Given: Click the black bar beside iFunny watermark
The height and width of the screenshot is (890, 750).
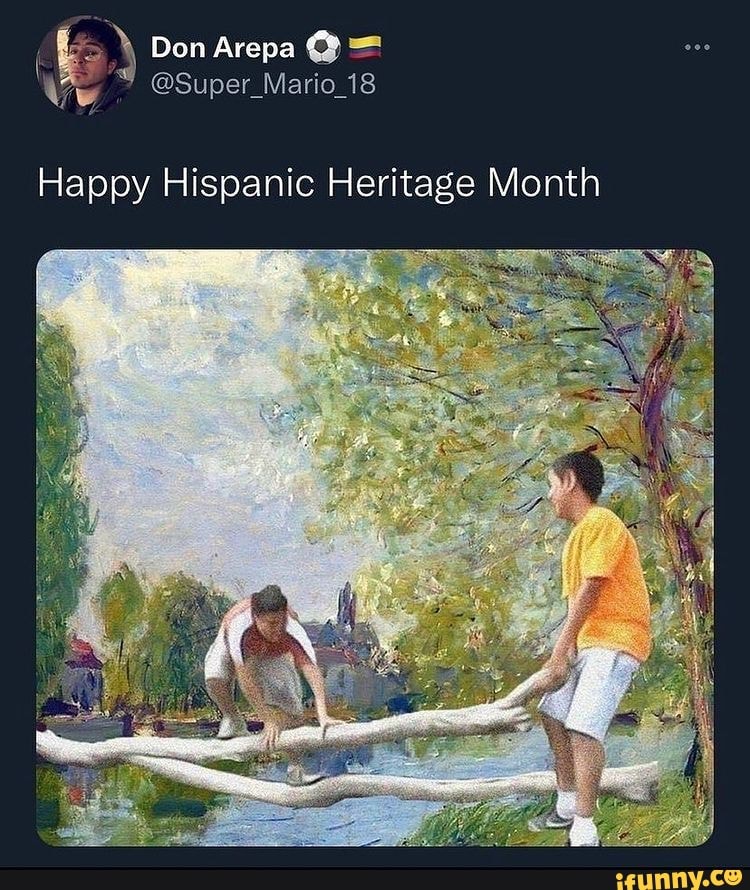Looking at the screenshot, I should click(300, 878).
